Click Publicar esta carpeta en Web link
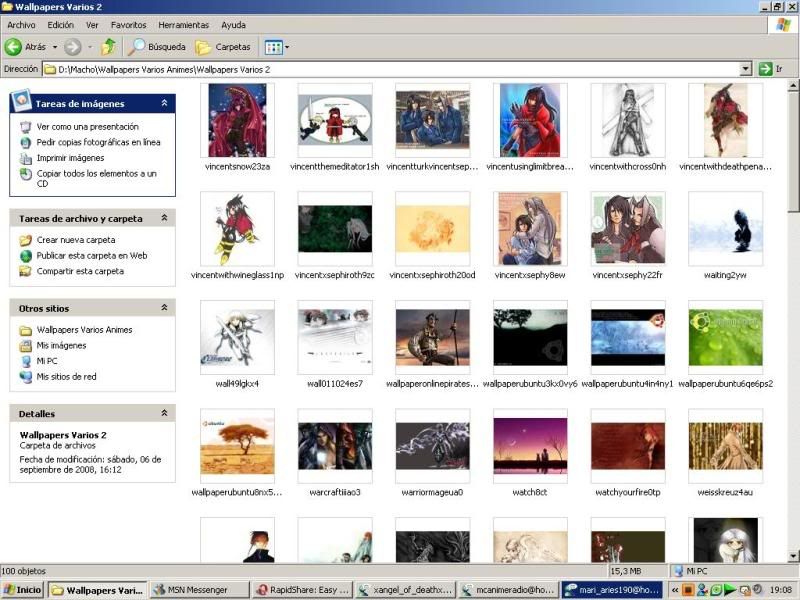The width and height of the screenshot is (800, 600). click(92, 256)
